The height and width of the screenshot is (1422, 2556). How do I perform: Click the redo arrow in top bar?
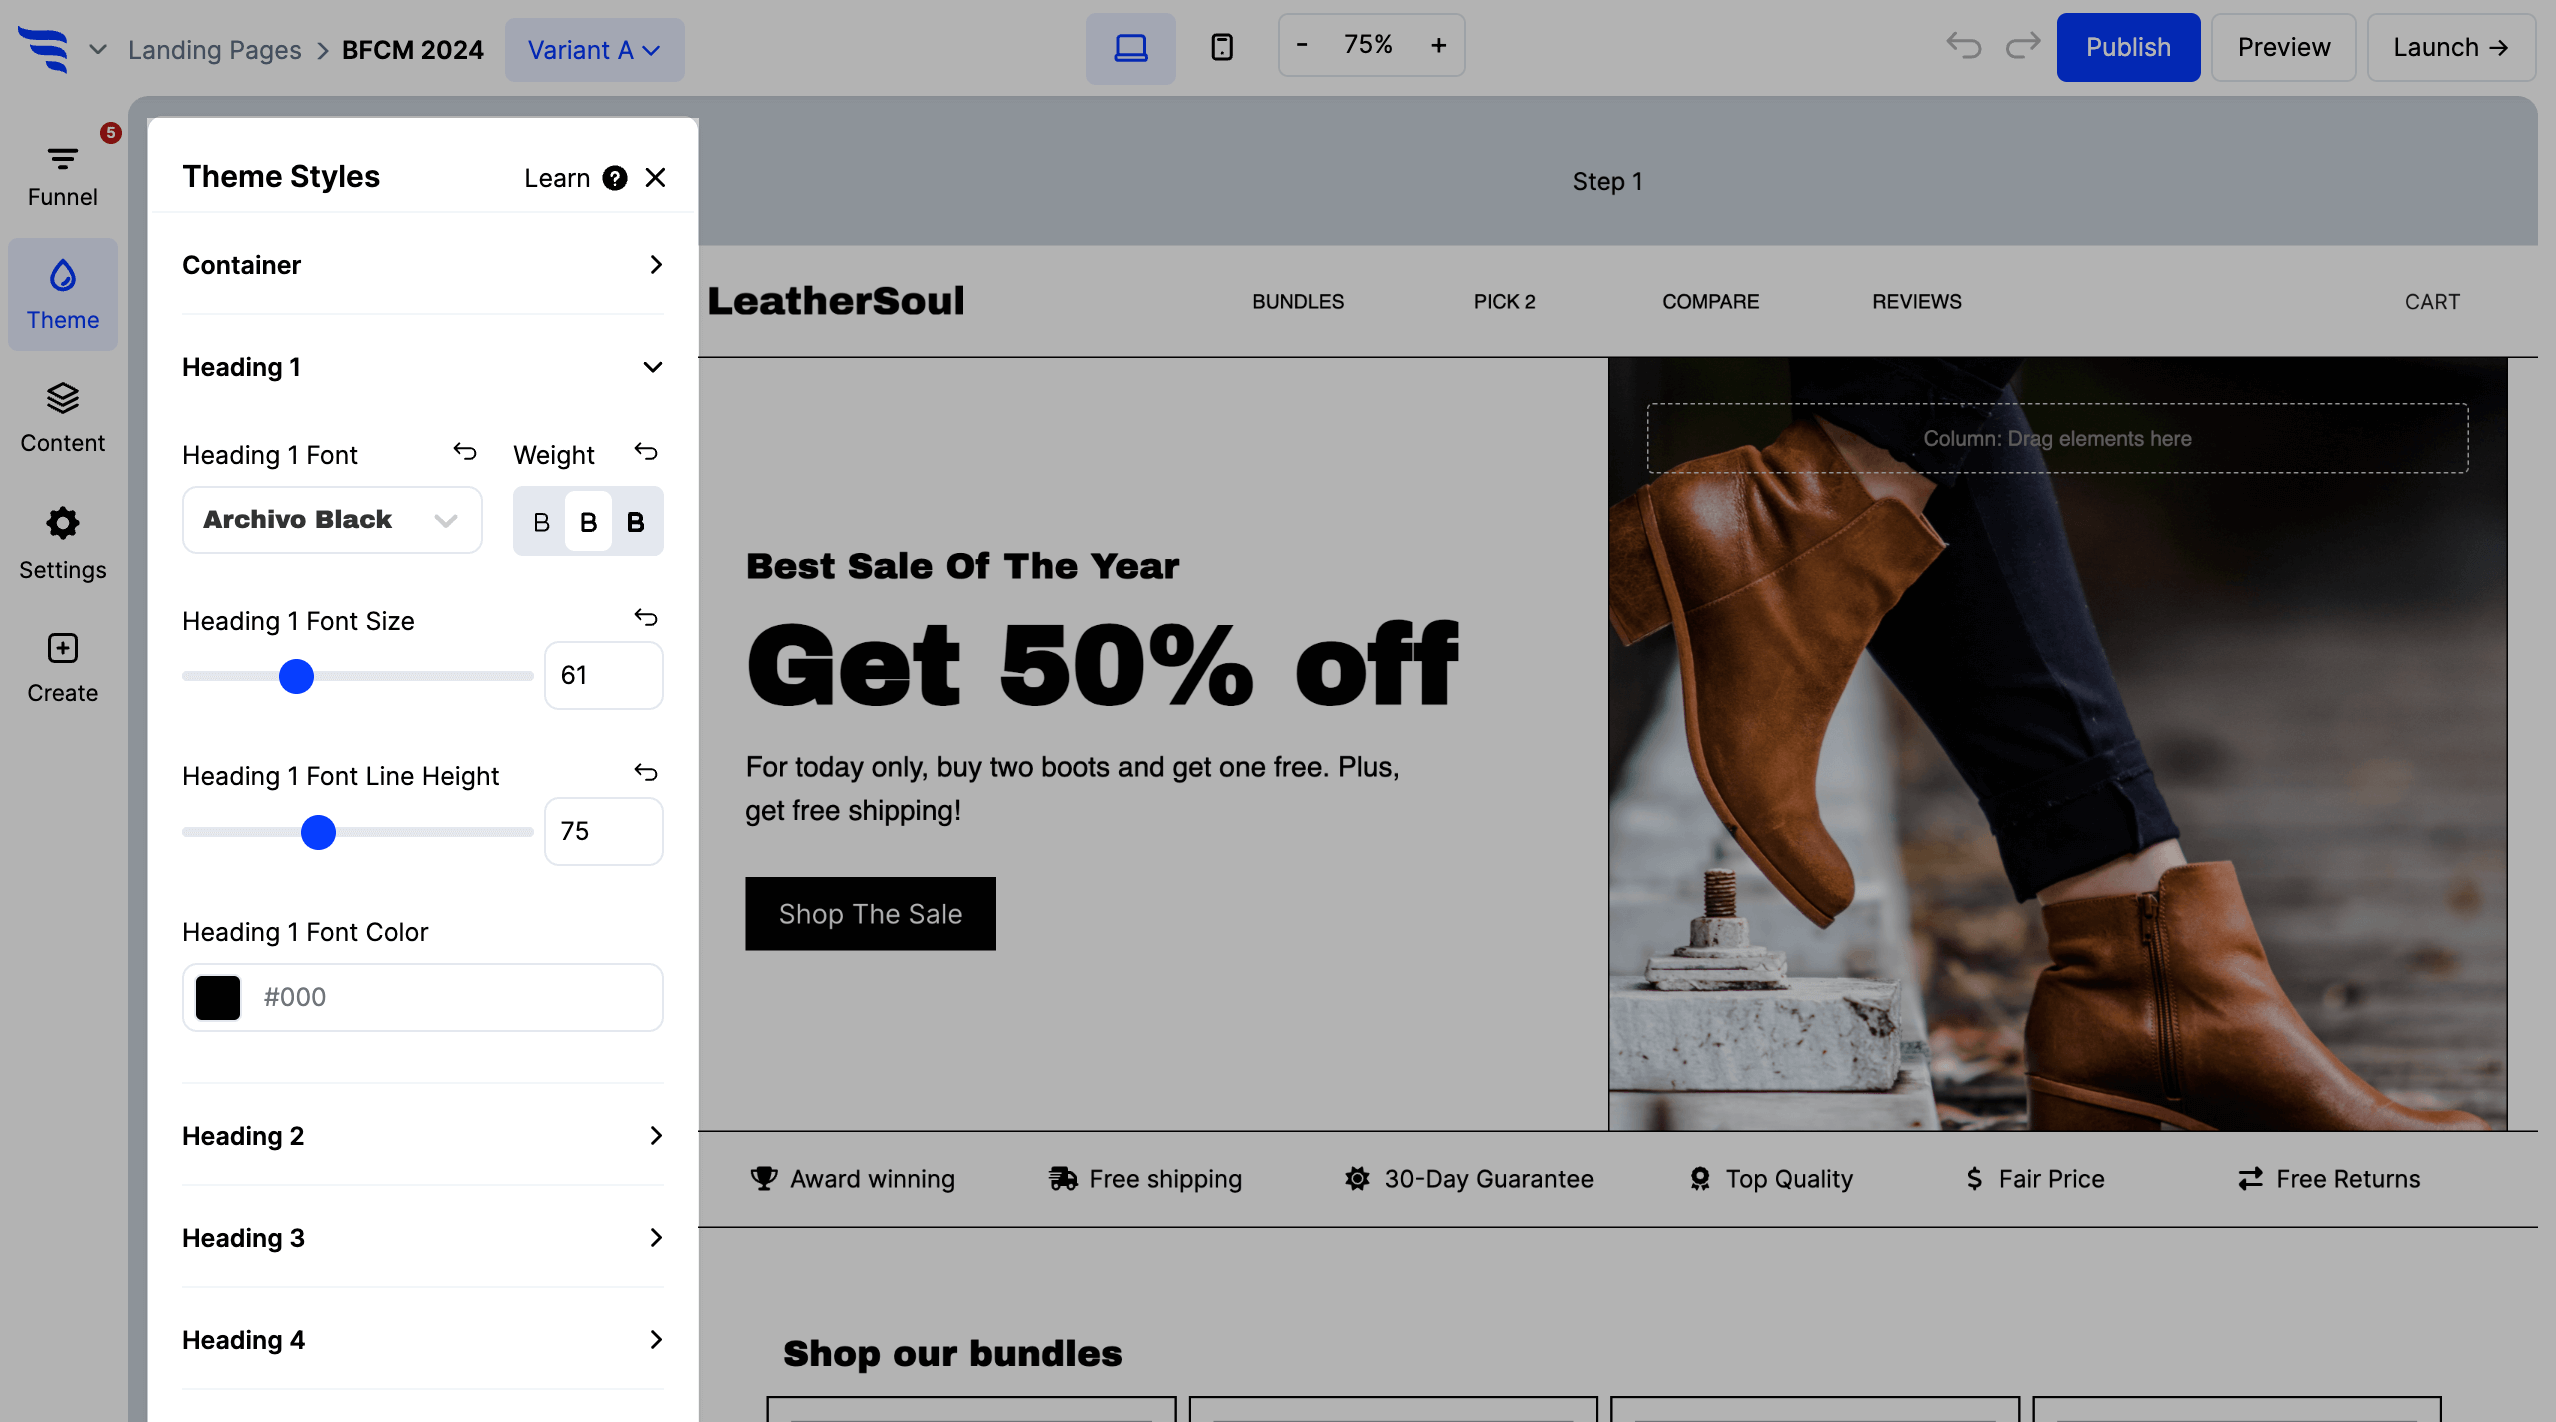2022,46
